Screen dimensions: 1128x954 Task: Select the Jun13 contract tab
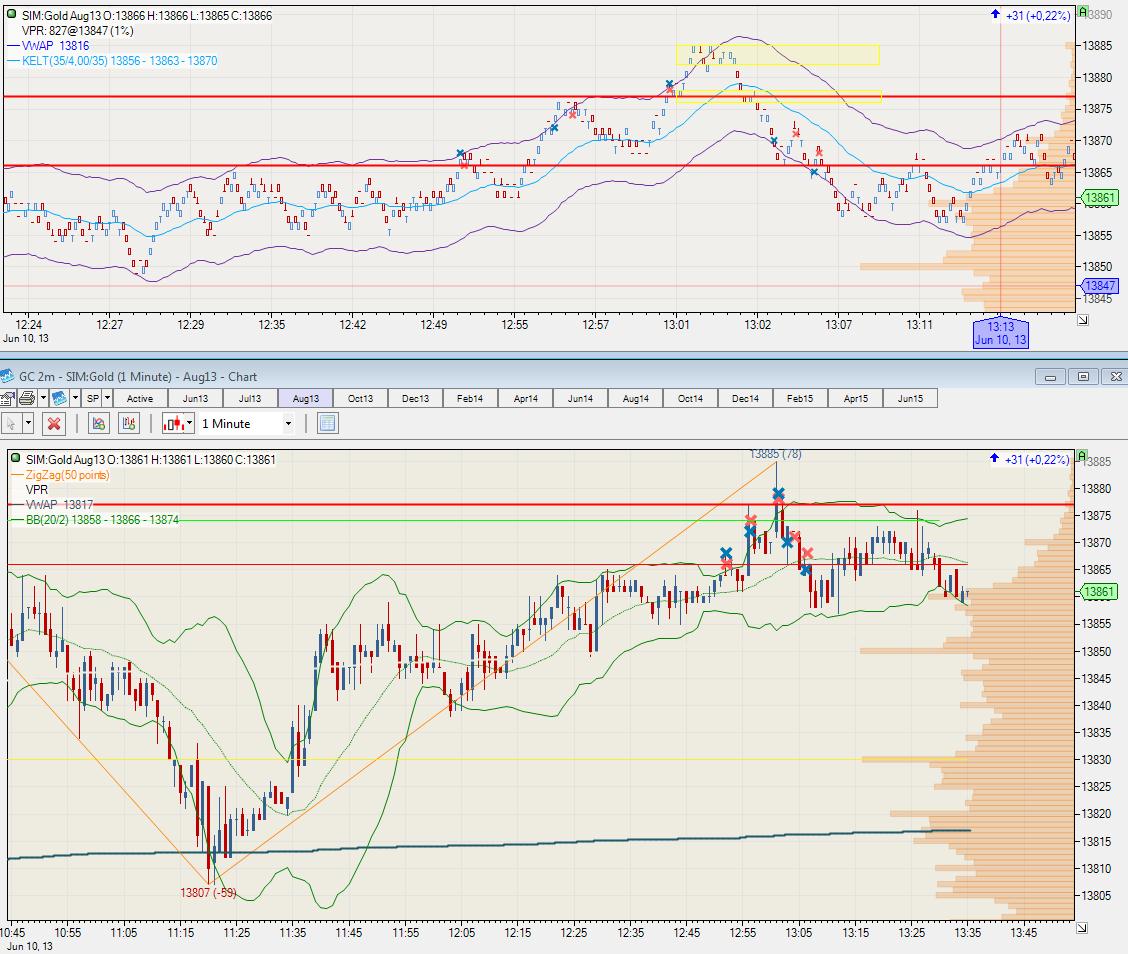tap(195, 399)
